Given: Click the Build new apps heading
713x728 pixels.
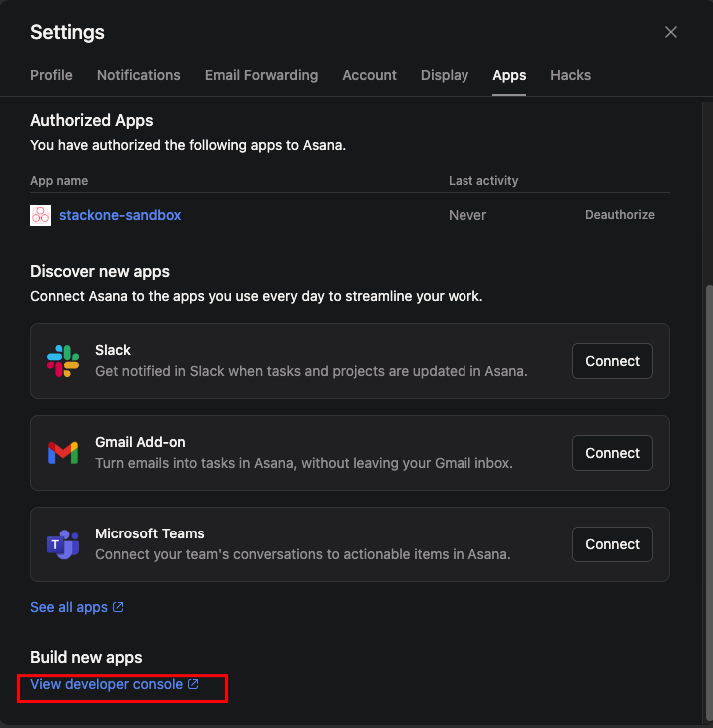Looking at the screenshot, I should tap(86, 657).
